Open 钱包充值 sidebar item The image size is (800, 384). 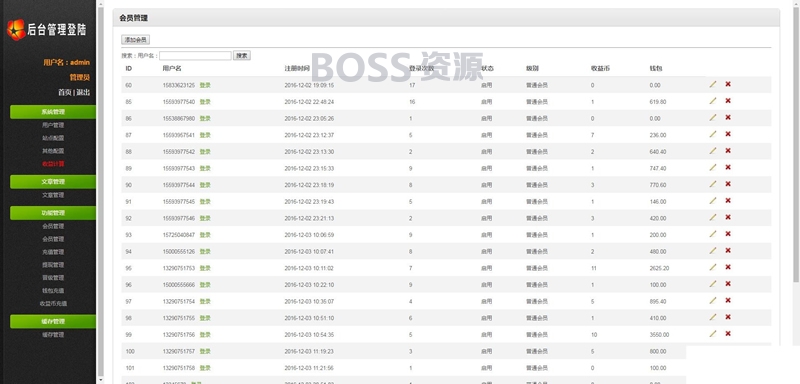tap(53, 291)
